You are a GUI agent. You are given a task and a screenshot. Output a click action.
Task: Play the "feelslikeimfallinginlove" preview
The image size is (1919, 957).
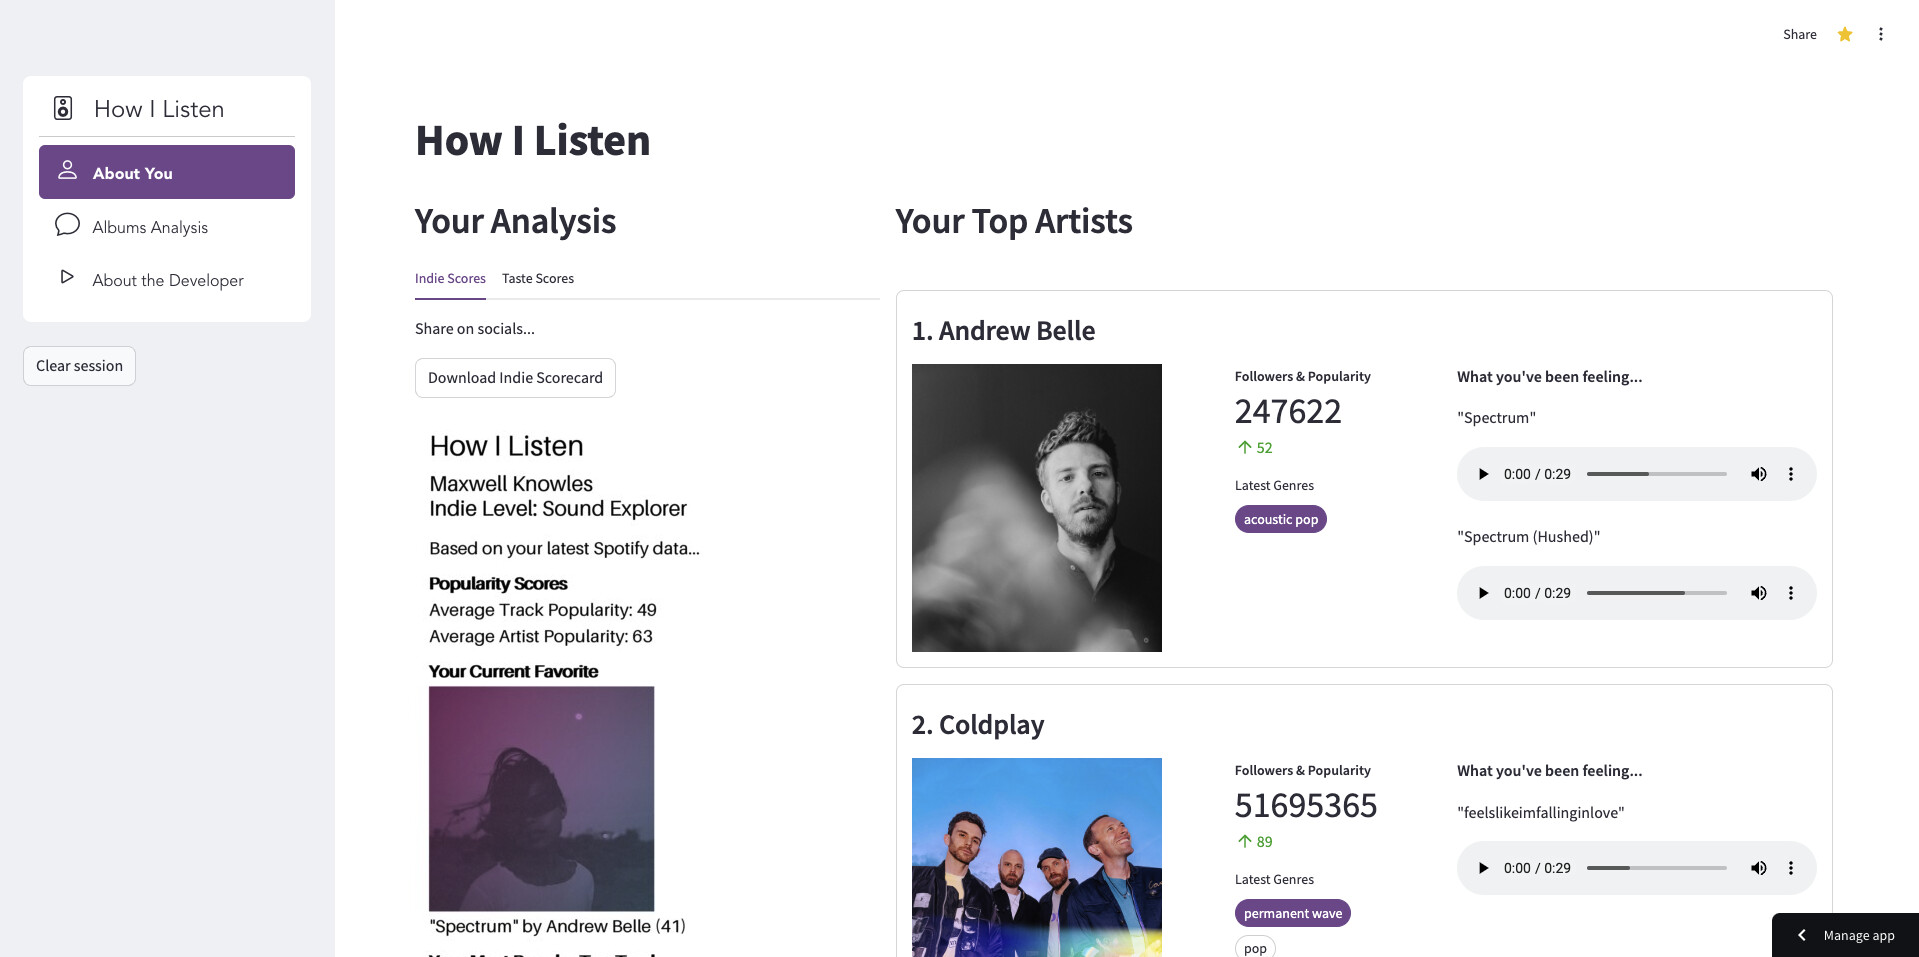coord(1483,868)
